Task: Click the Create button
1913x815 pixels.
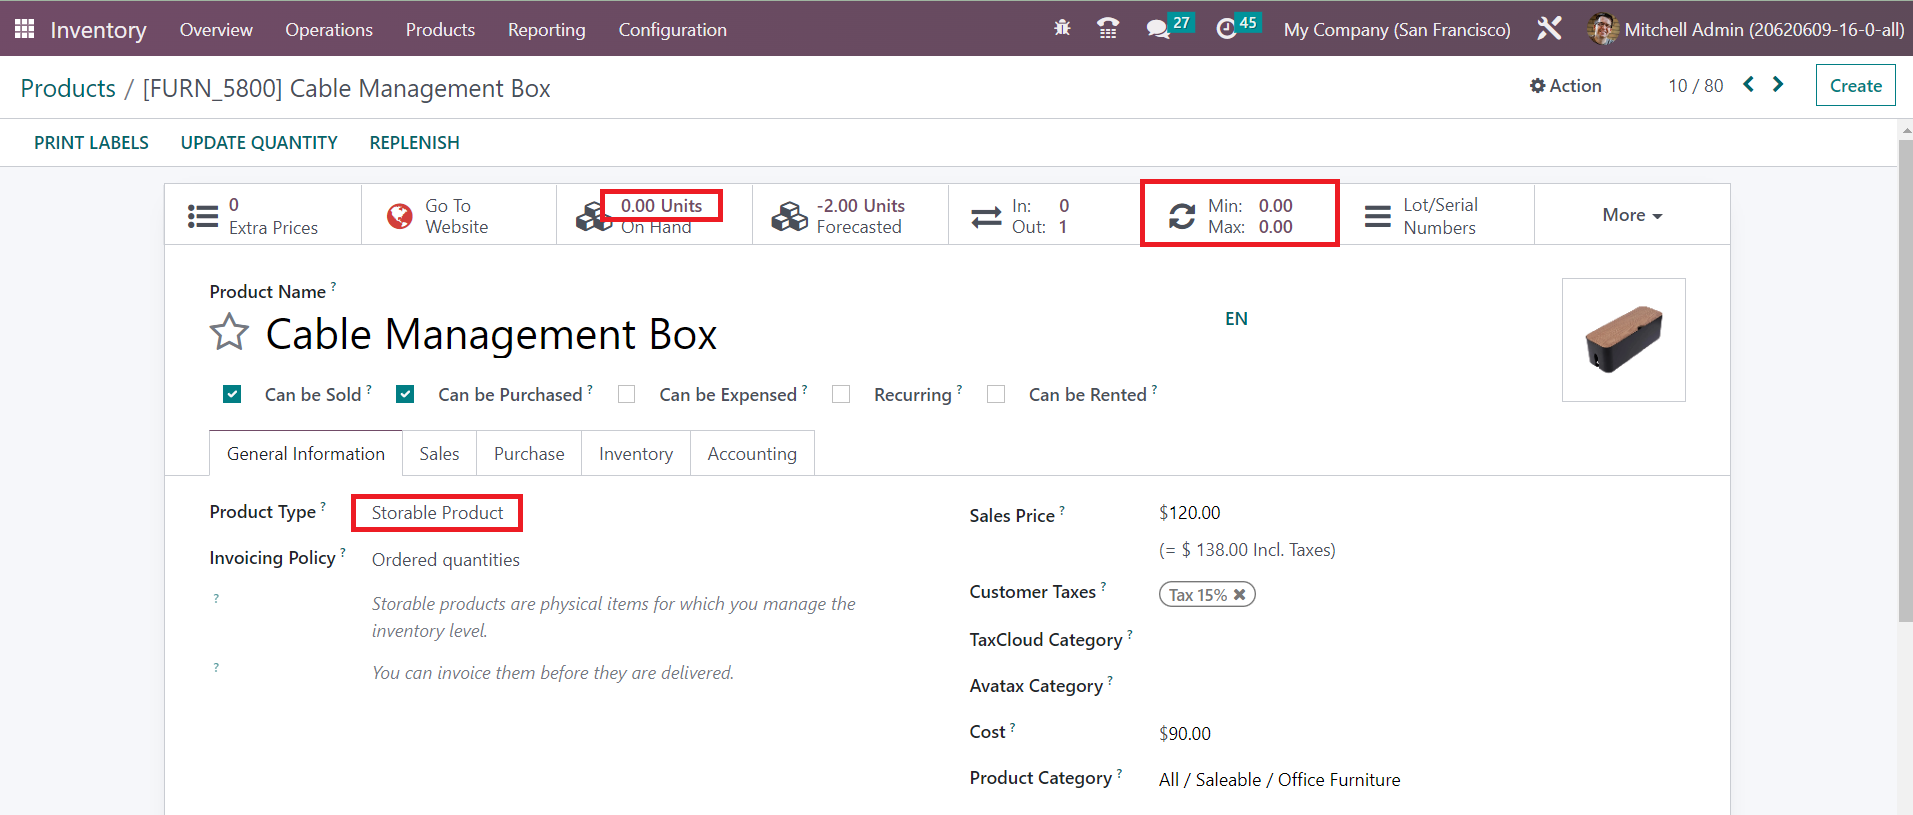Action: coord(1855,86)
